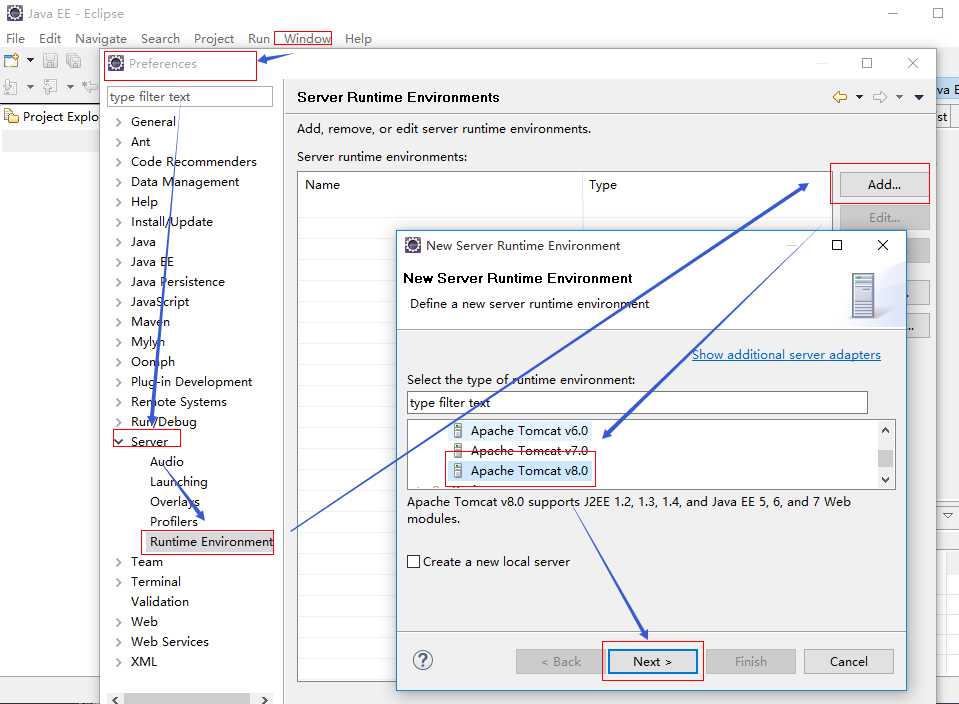Select XML preferences item
This screenshot has width=959, height=704.
[x=144, y=662]
